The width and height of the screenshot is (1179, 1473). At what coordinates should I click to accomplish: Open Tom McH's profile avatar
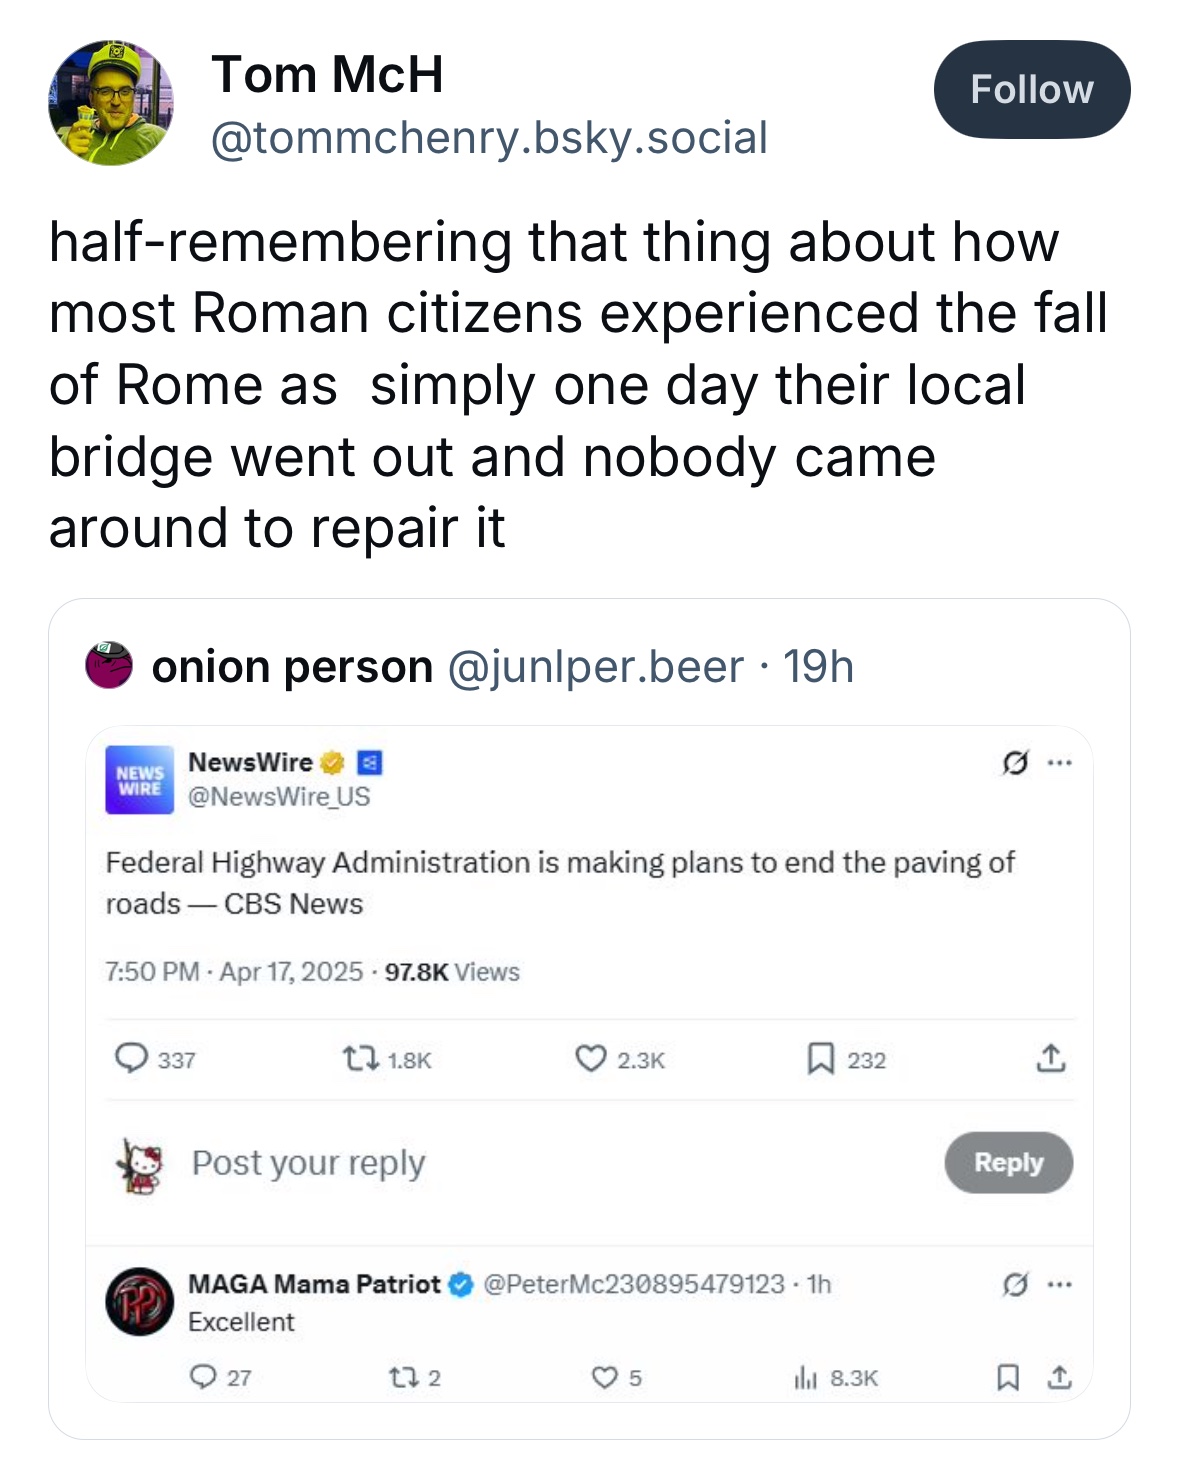pos(111,102)
